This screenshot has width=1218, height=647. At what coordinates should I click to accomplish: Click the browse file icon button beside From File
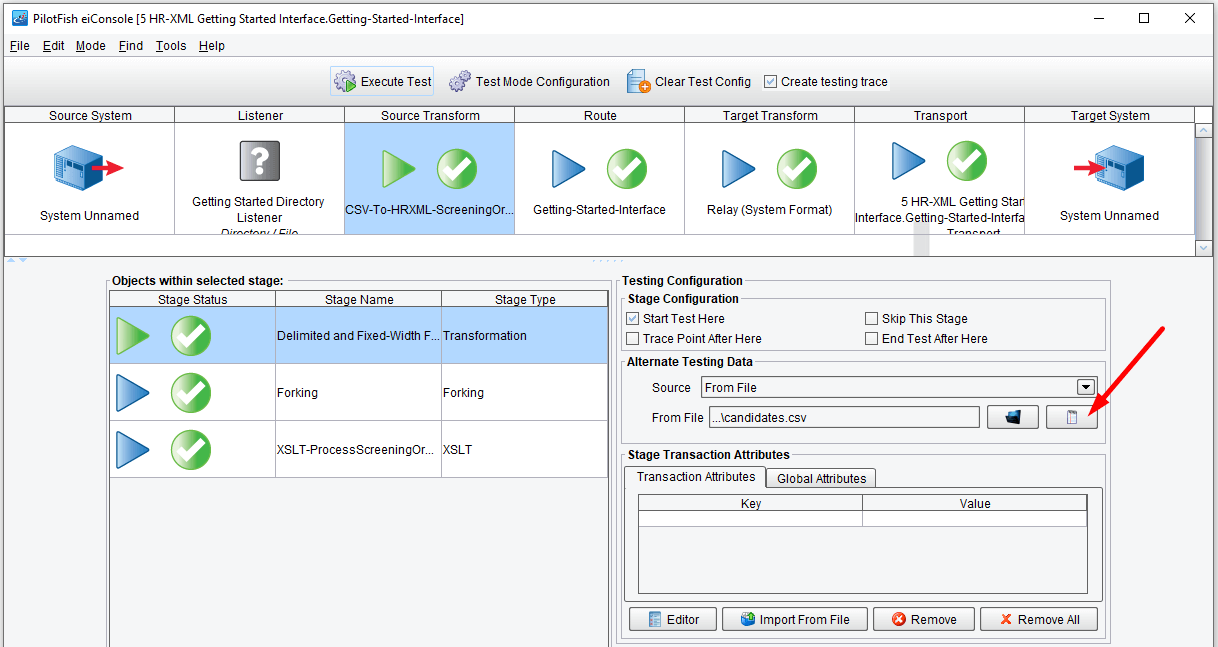tap(1012, 417)
